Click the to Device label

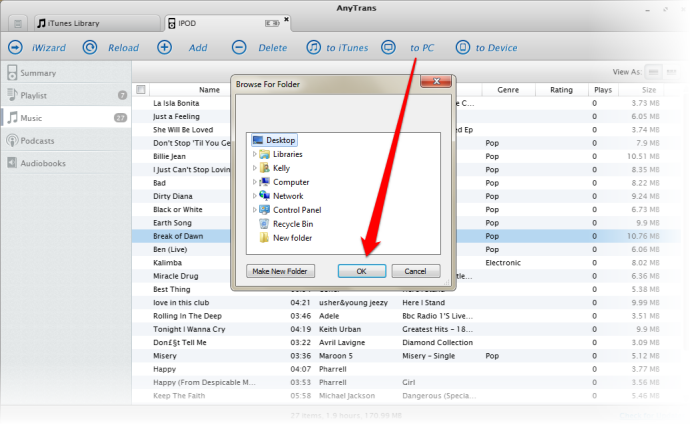coord(496,48)
